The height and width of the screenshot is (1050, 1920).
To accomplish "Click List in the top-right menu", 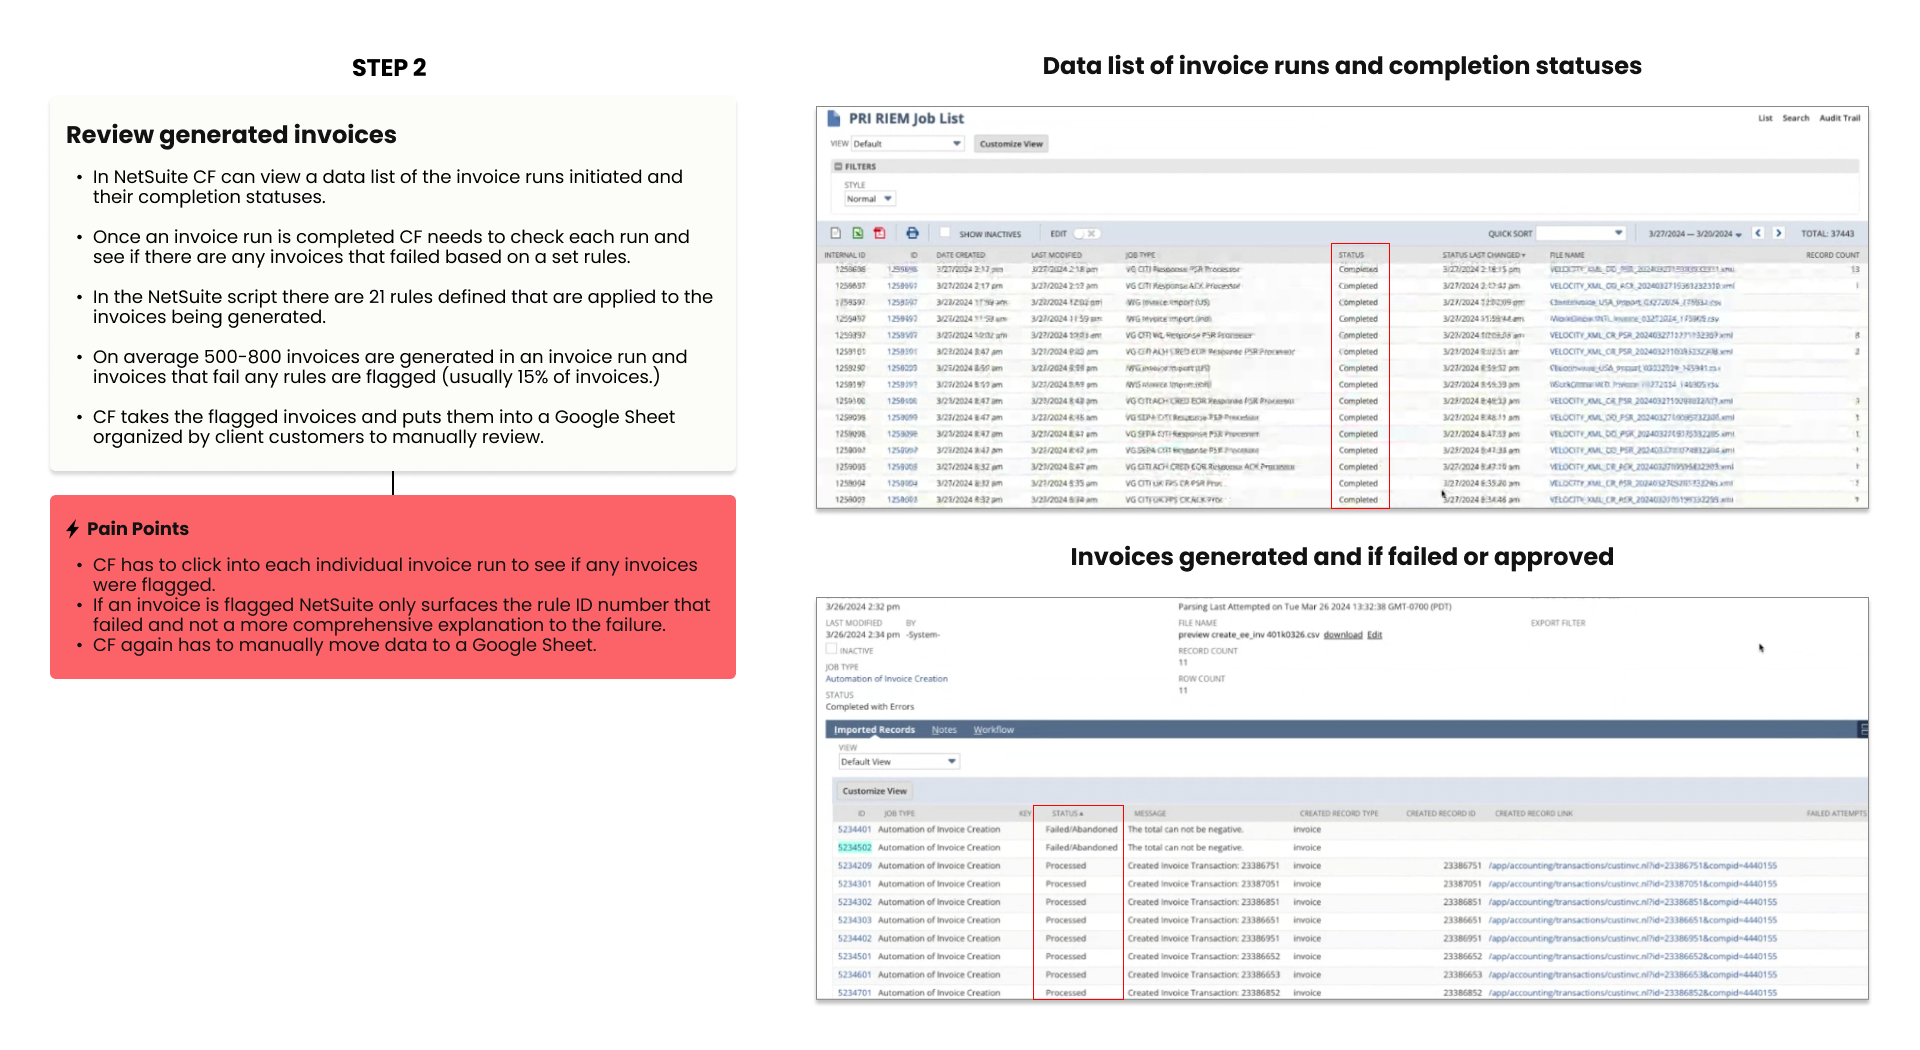I will pyautogui.click(x=1765, y=118).
